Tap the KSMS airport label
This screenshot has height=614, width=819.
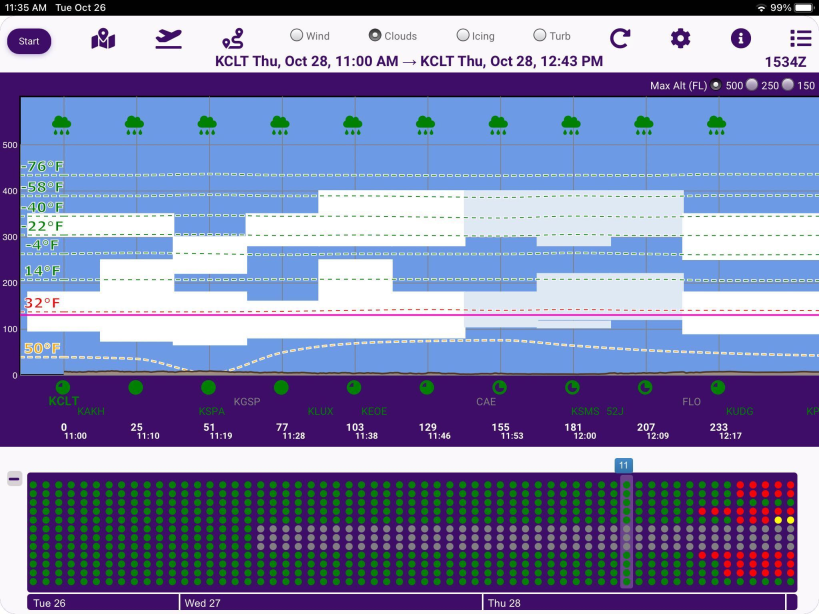click(x=585, y=411)
